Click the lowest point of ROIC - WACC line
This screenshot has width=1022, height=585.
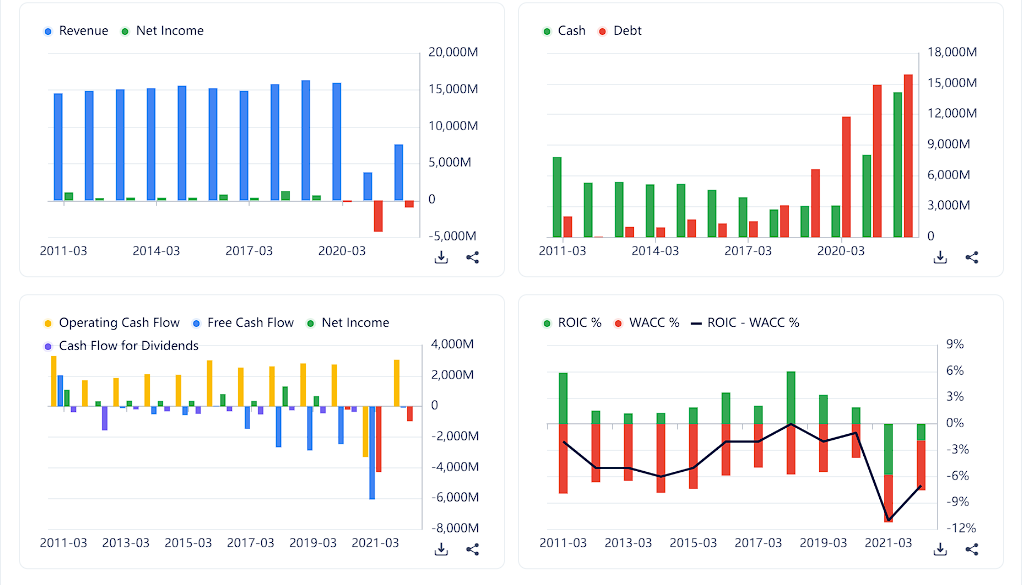point(888,520)
